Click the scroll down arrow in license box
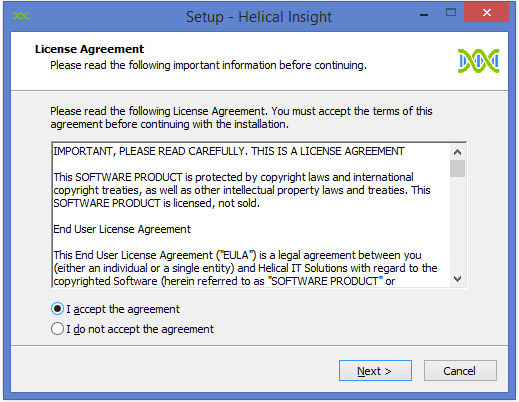519x402 pixels. 457,279
